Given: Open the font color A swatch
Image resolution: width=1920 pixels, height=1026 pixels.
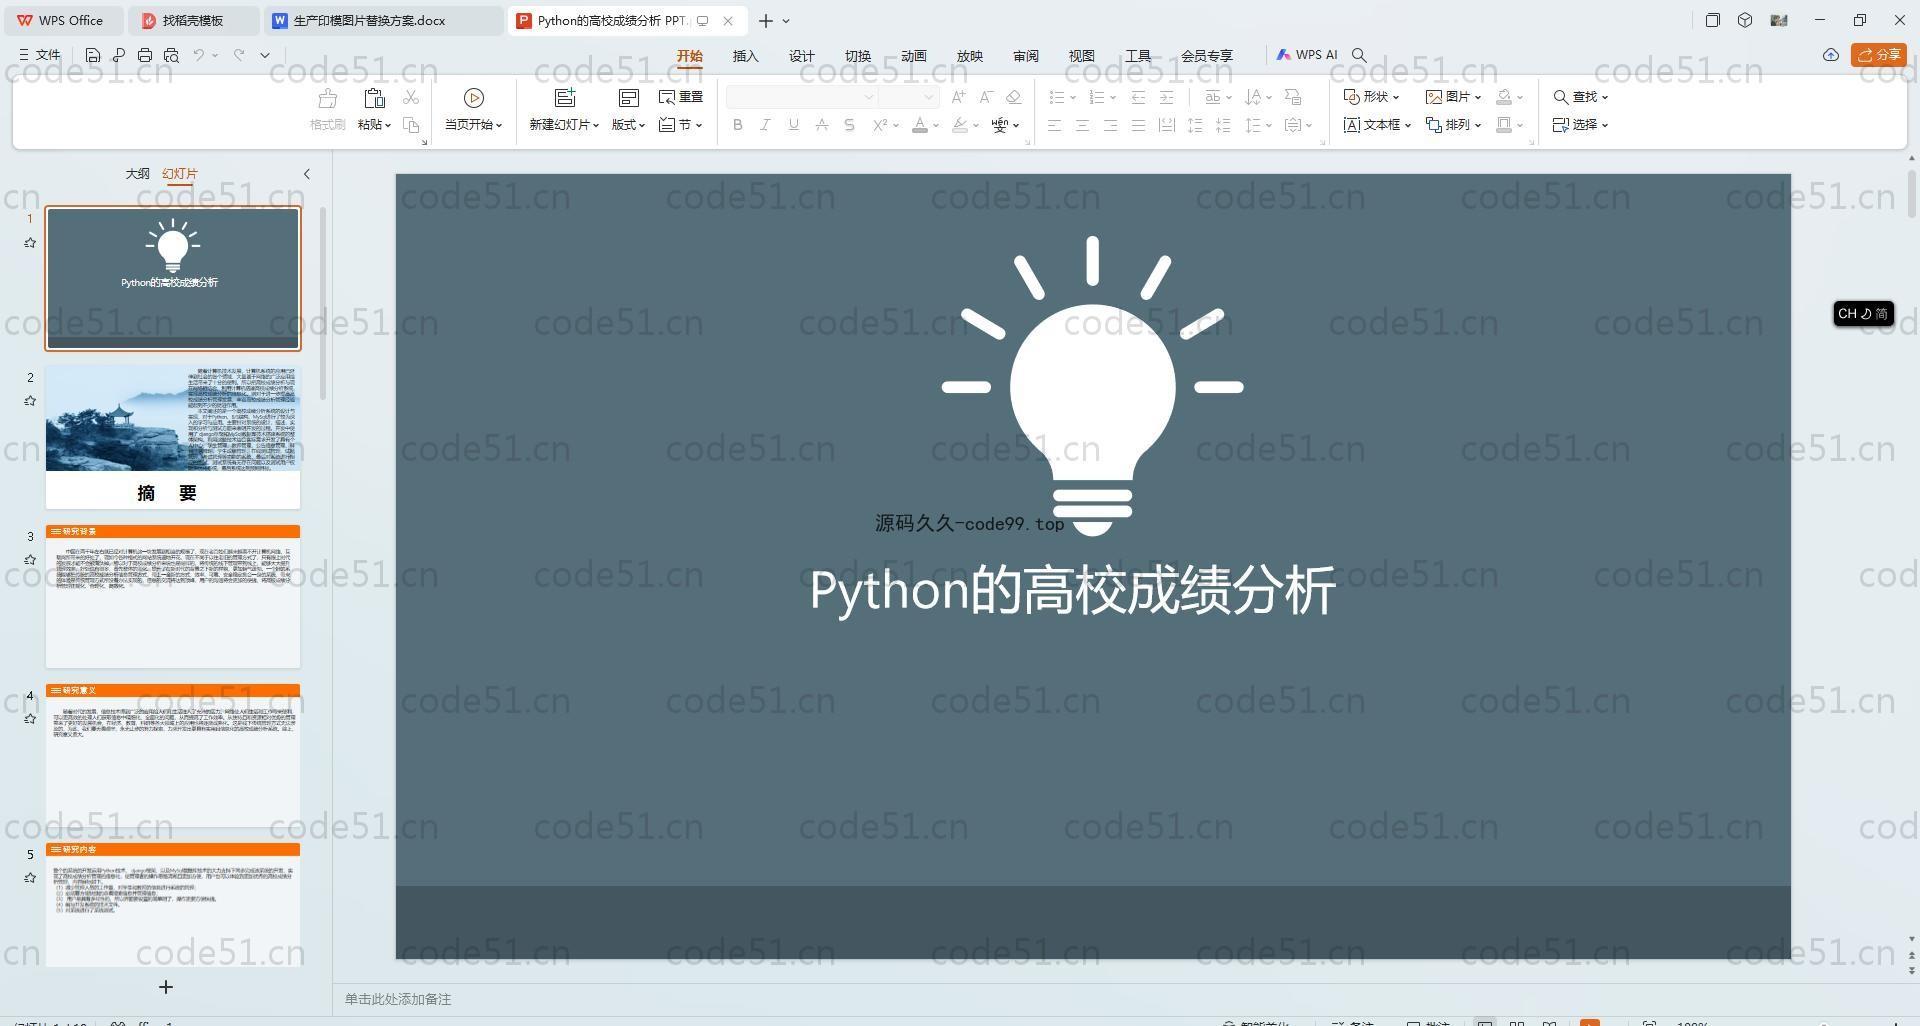Looking at the screenshot, I should tap(920, 125).
